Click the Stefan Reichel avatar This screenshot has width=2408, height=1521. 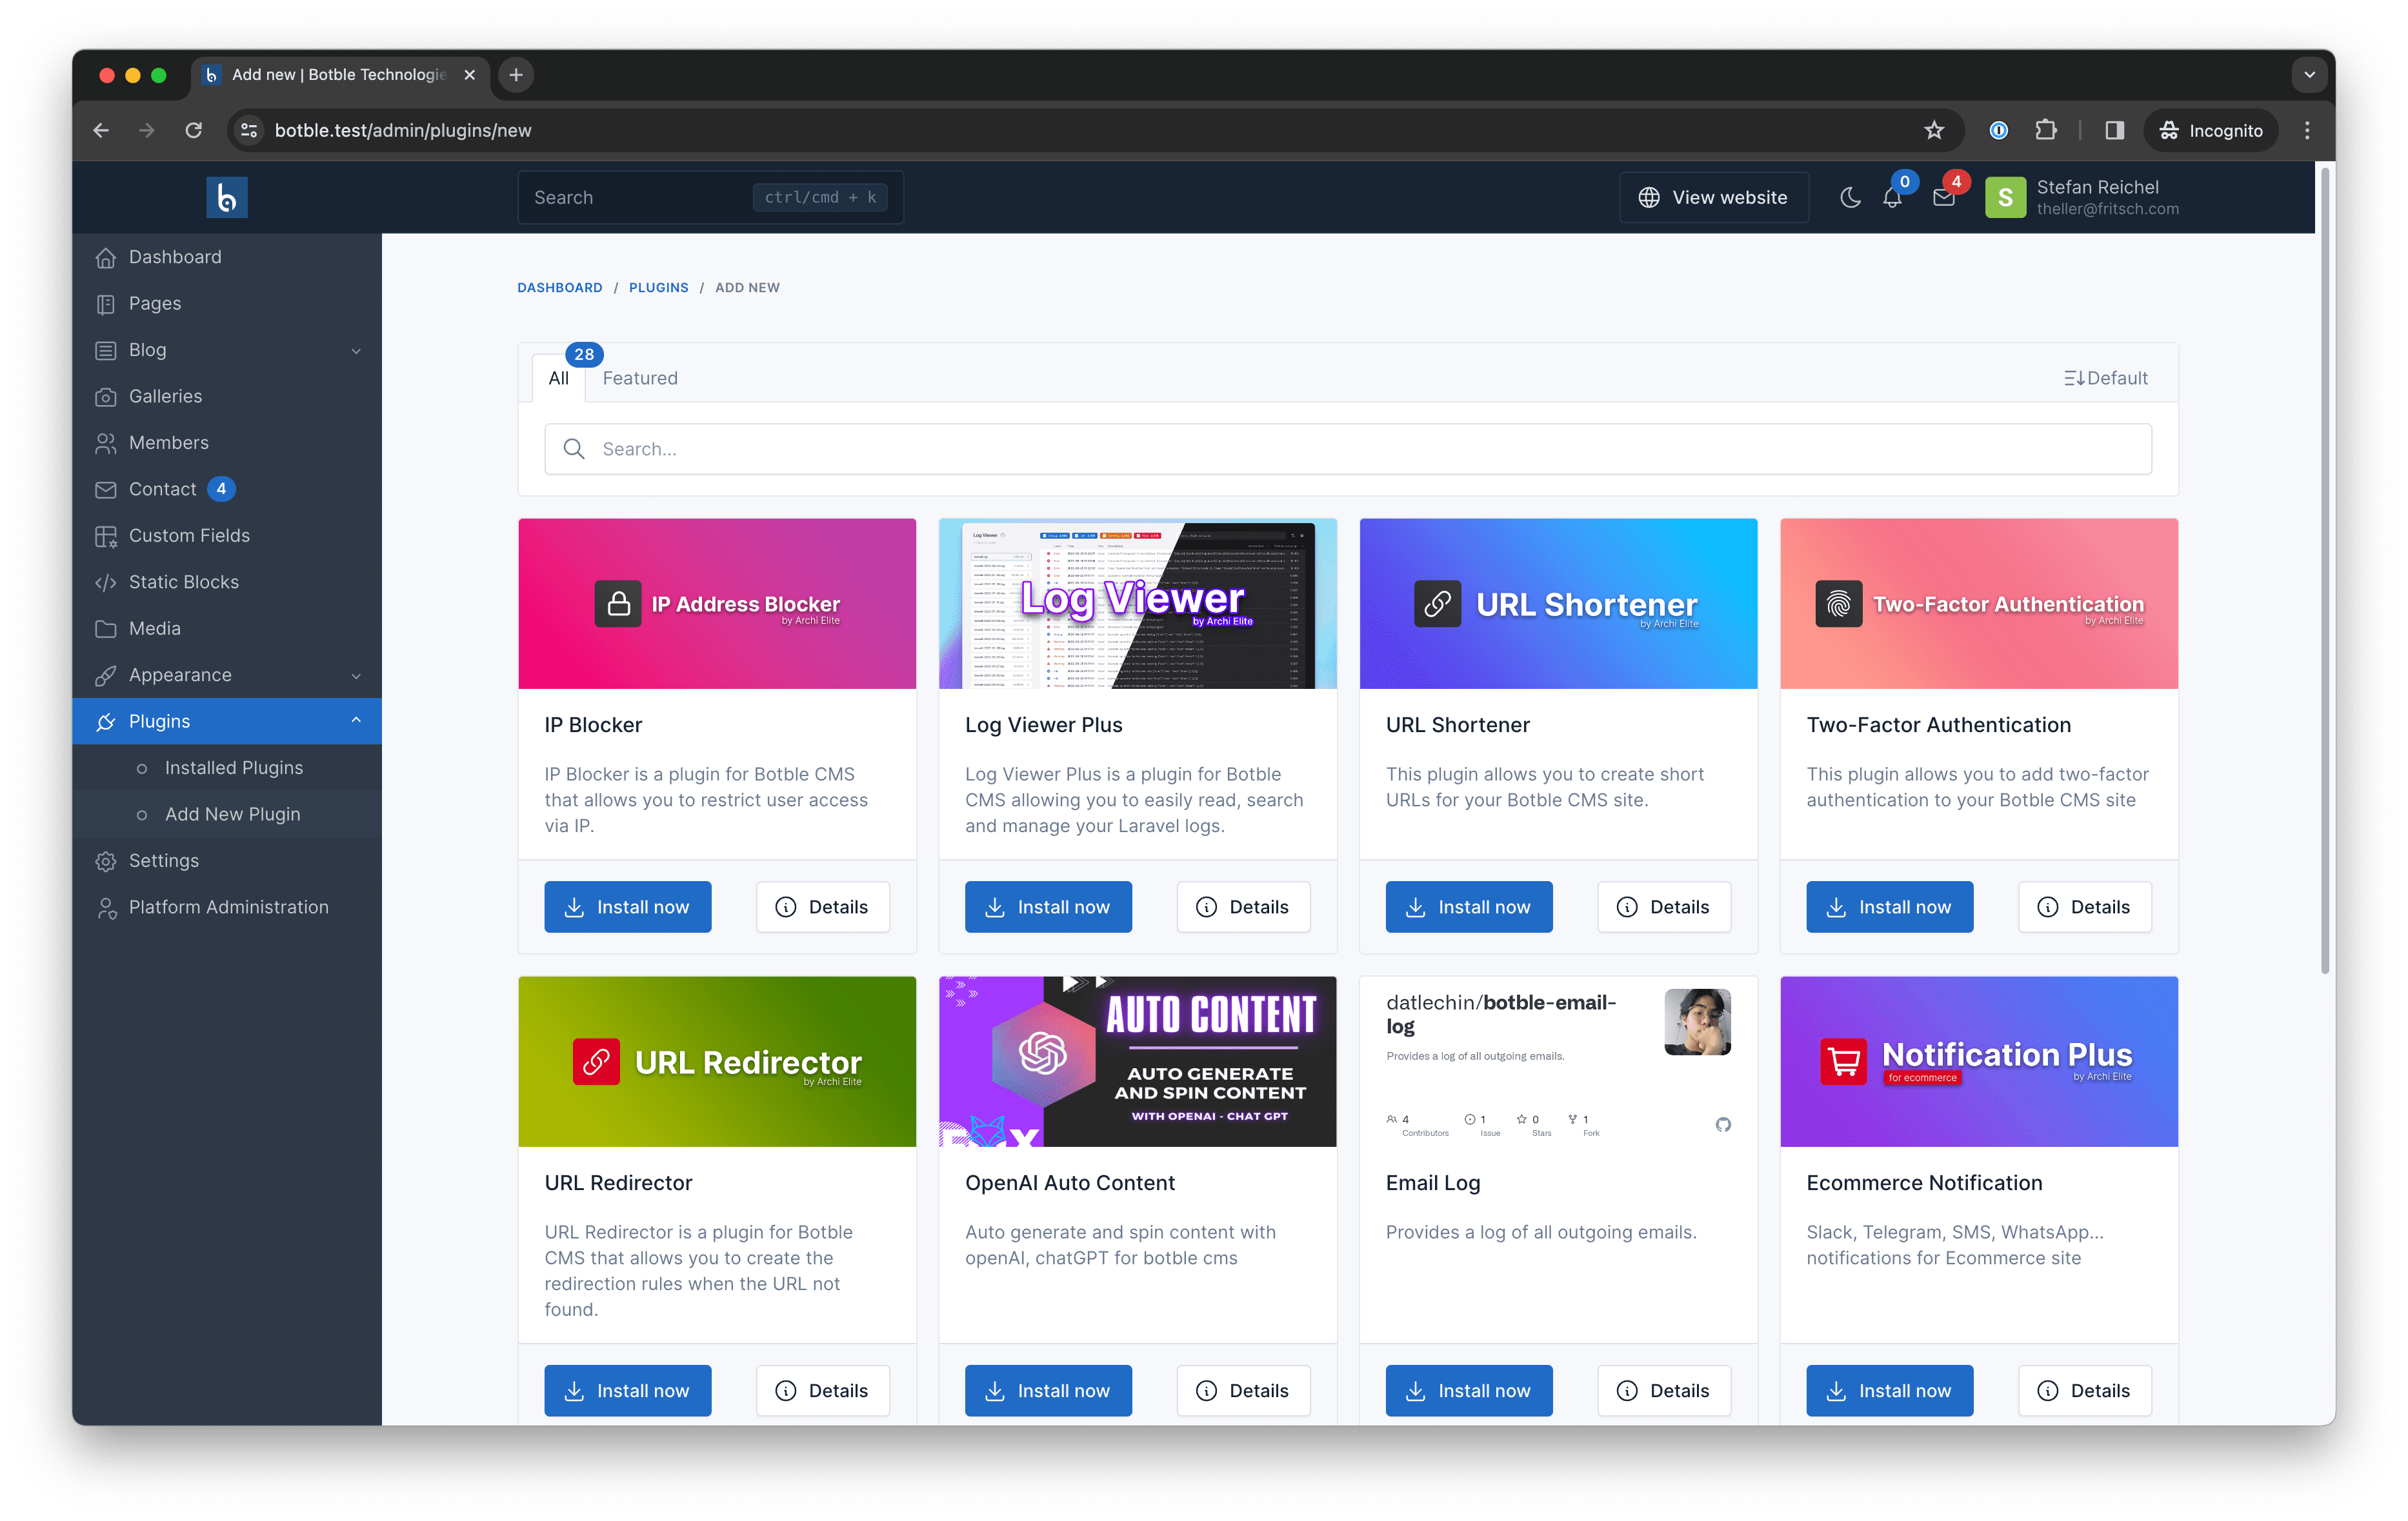pos(2005,197)
